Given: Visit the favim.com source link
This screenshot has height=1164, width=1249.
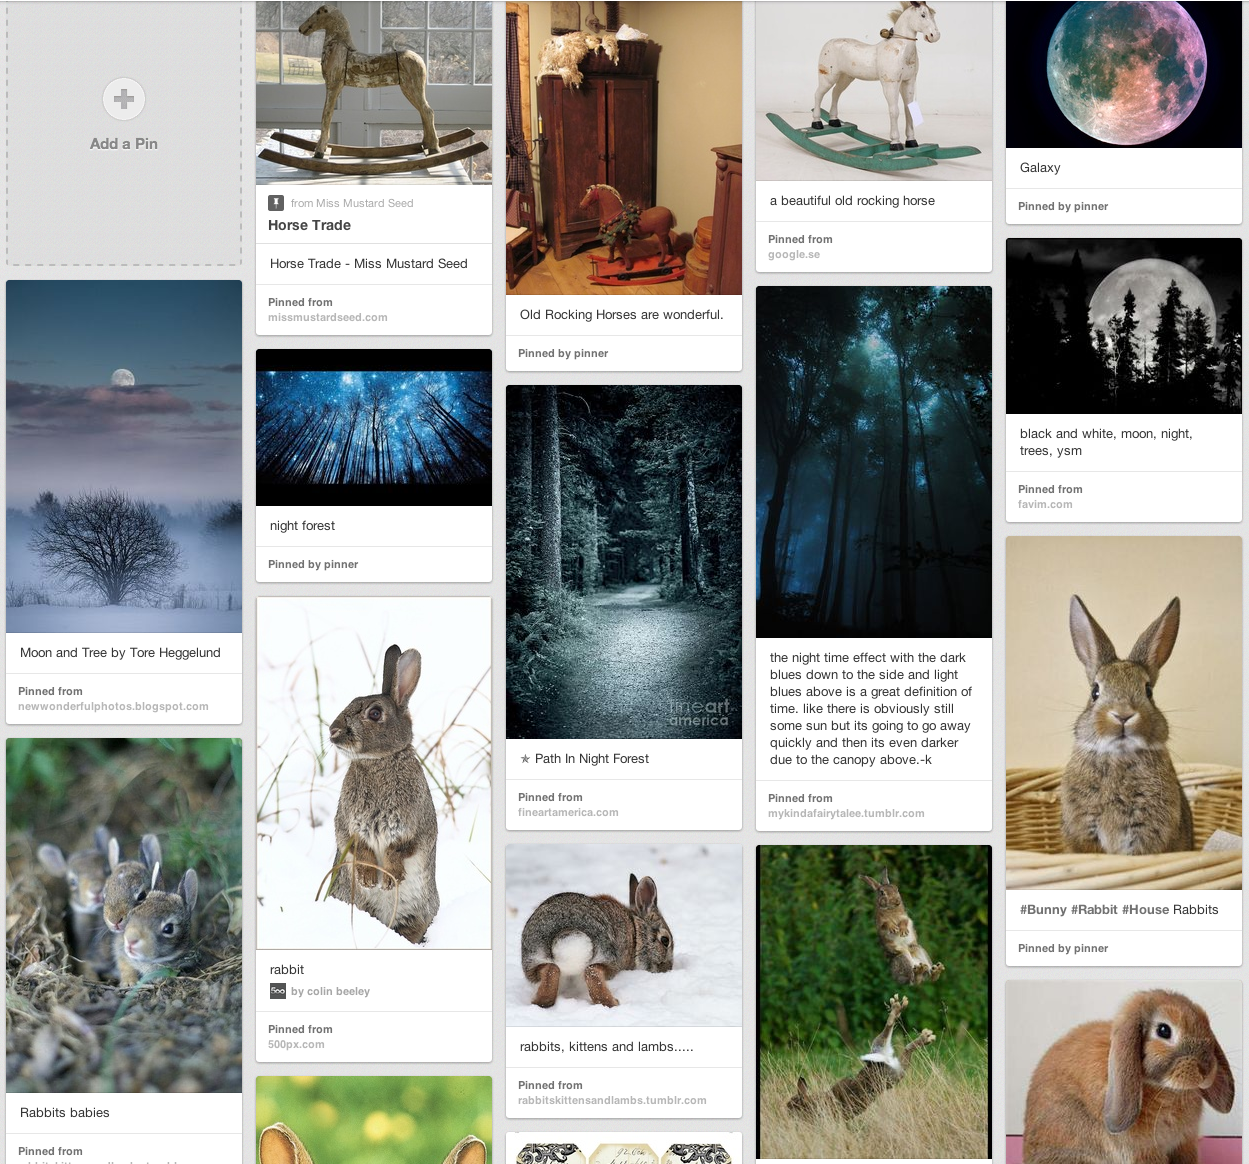Looking at the screenshot, I should point(1045,505).
